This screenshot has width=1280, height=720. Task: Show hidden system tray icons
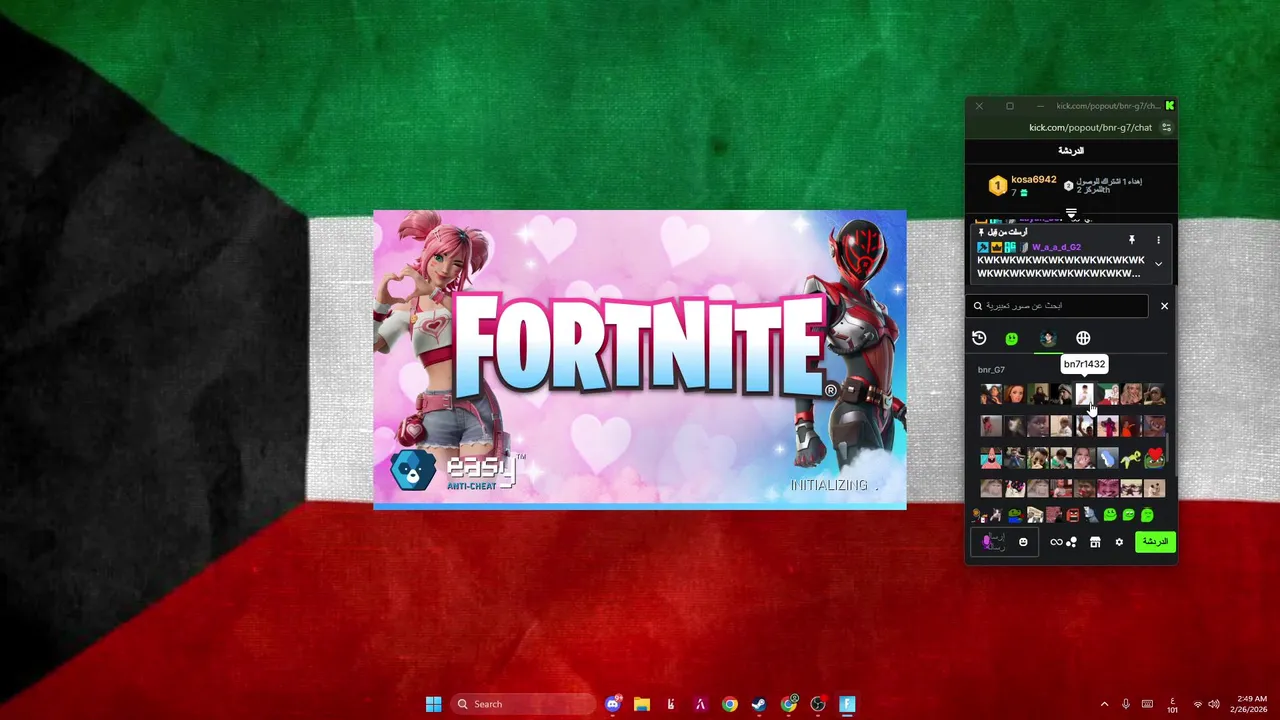pos(1104,704)
